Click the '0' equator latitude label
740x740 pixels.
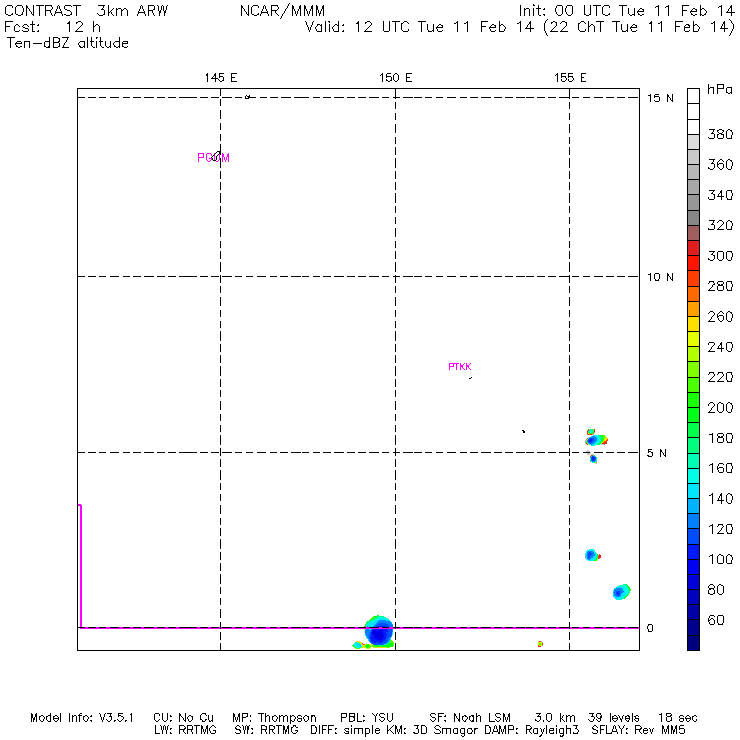click(x=650, y=628)
